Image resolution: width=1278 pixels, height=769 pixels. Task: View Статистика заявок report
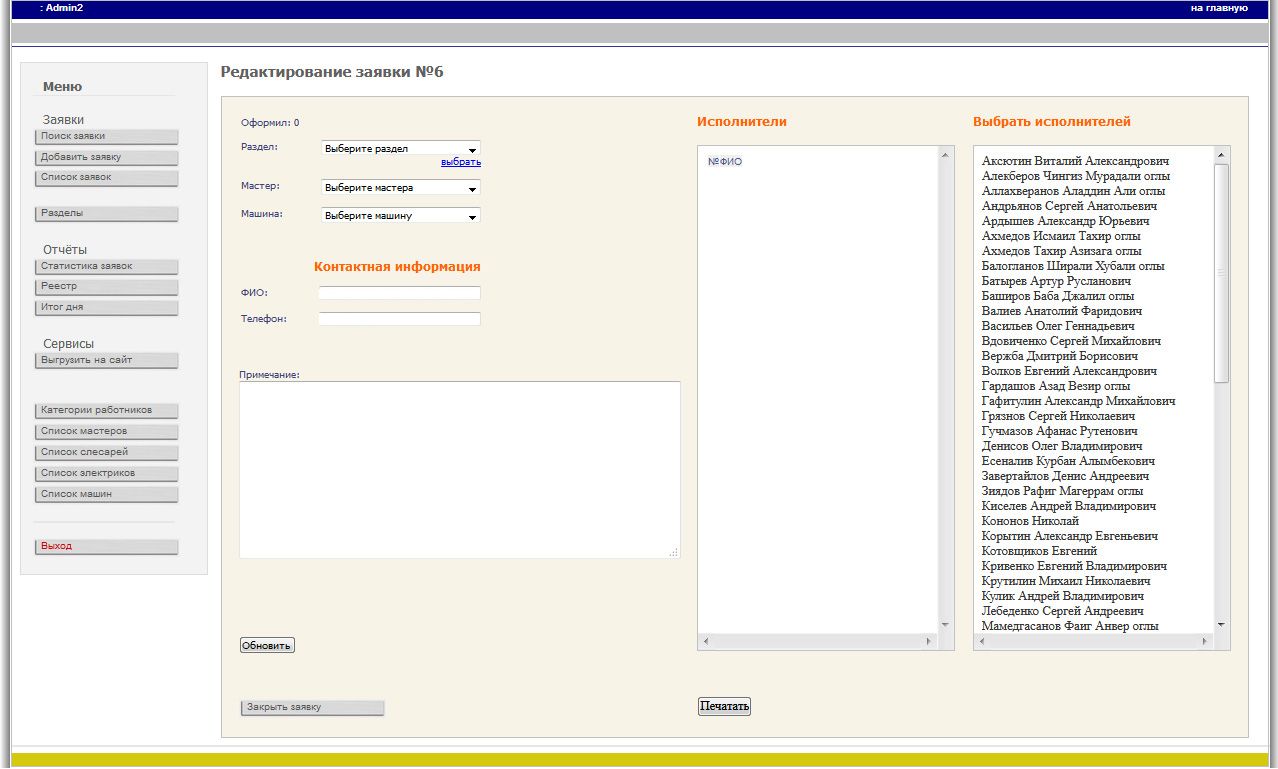(106, 265)
